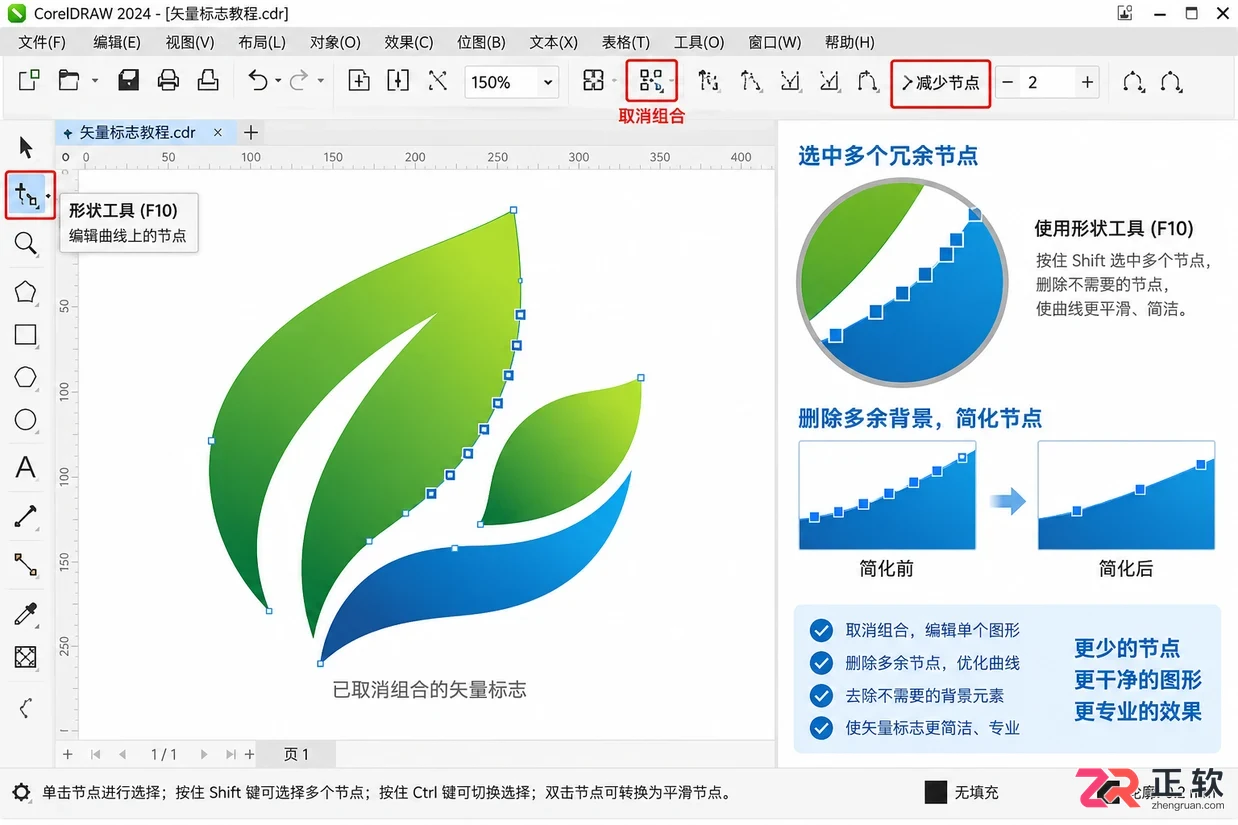Click the node editing icon with check mark

(790, 81)
